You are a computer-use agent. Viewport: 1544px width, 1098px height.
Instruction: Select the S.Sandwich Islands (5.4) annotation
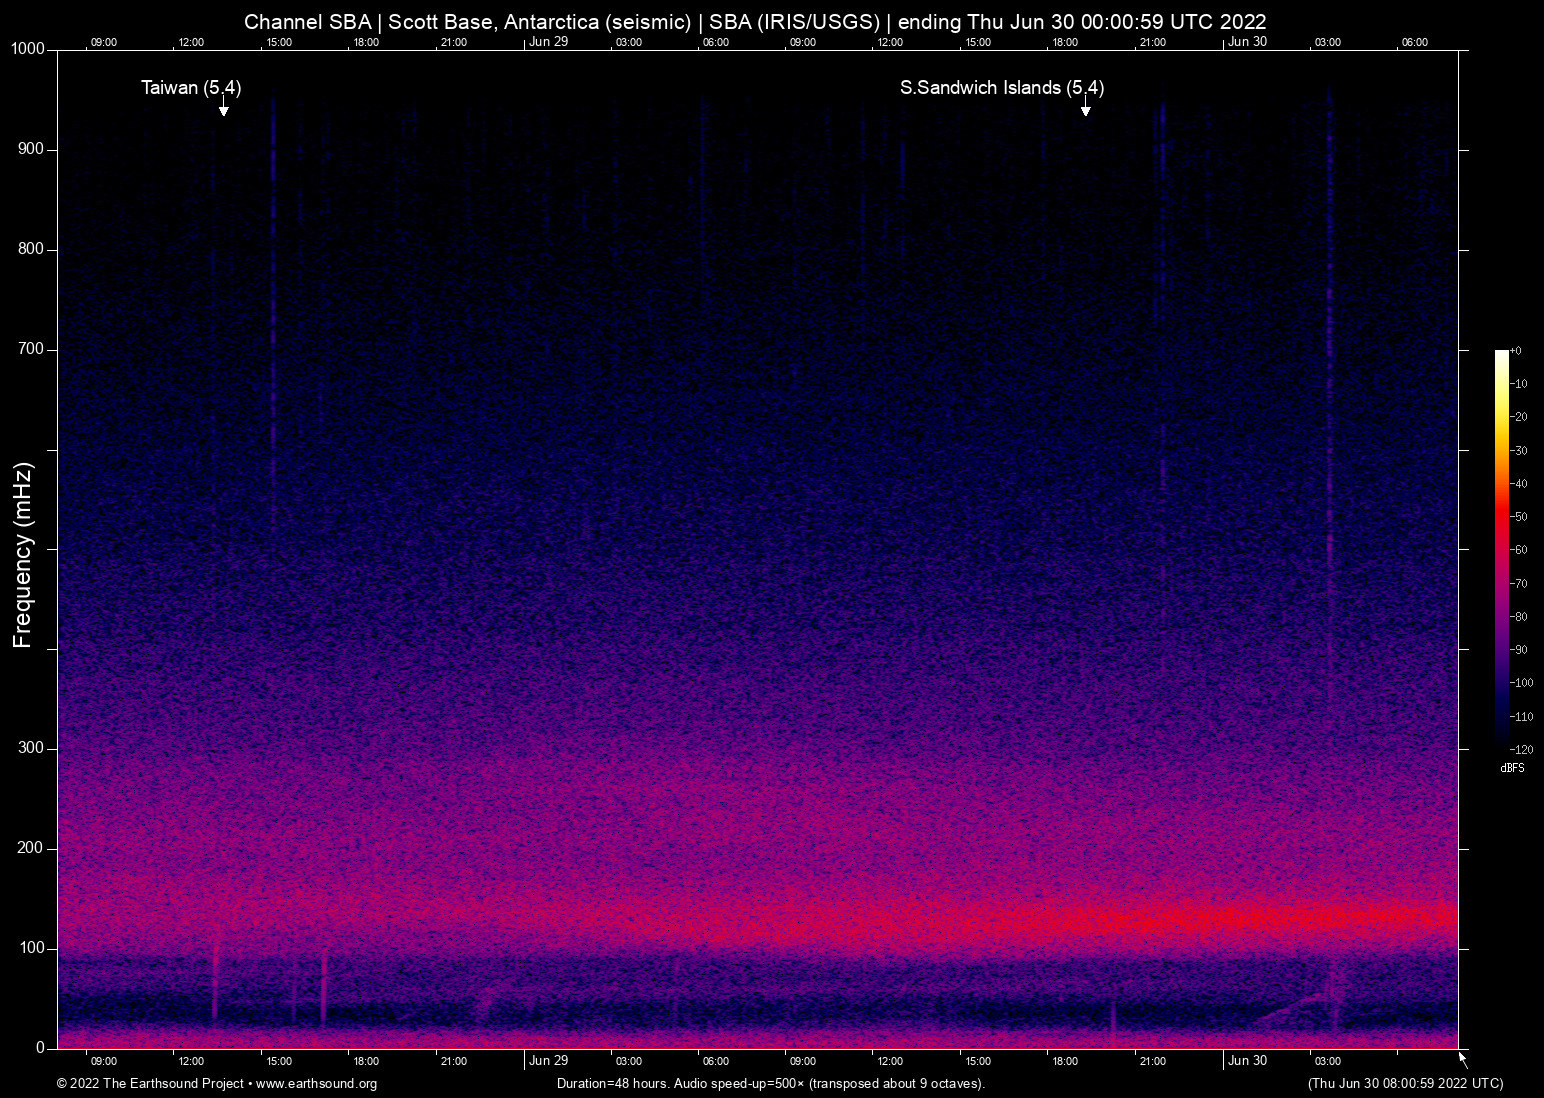[x=1001, y=88]
